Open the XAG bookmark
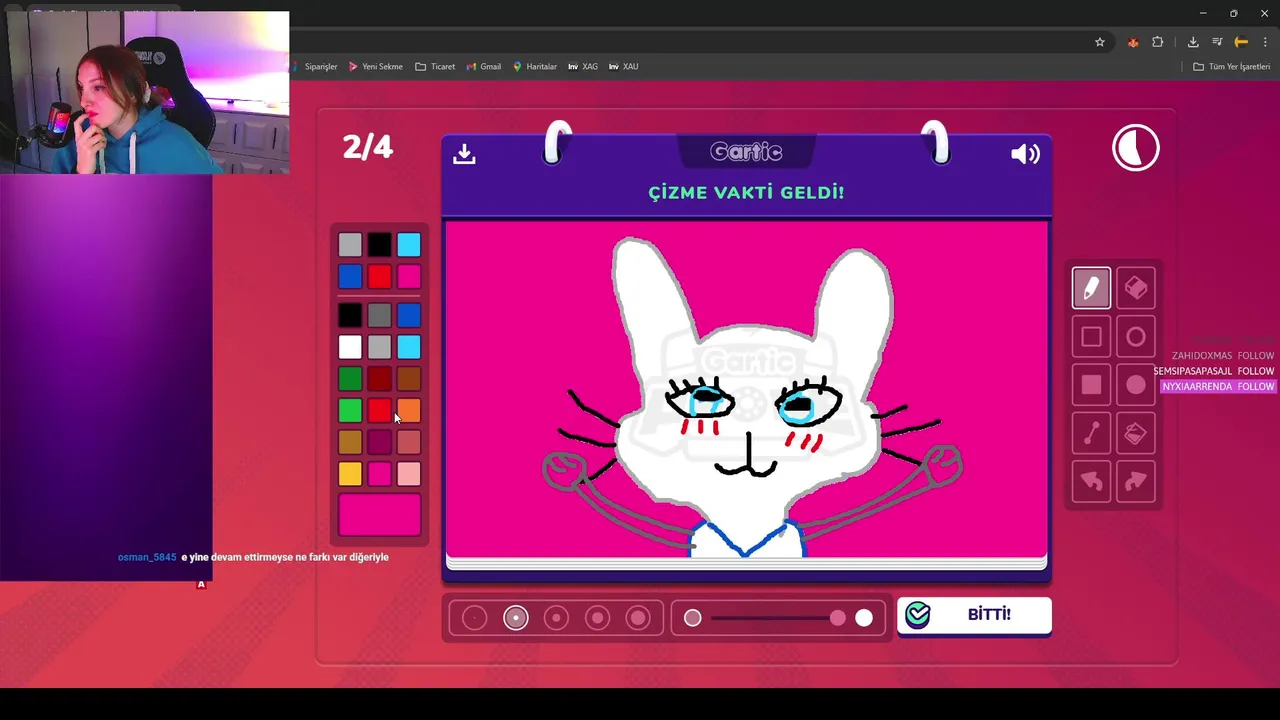Image resolution: width=1280 pixels, height=720 pixels. [583, 67]
